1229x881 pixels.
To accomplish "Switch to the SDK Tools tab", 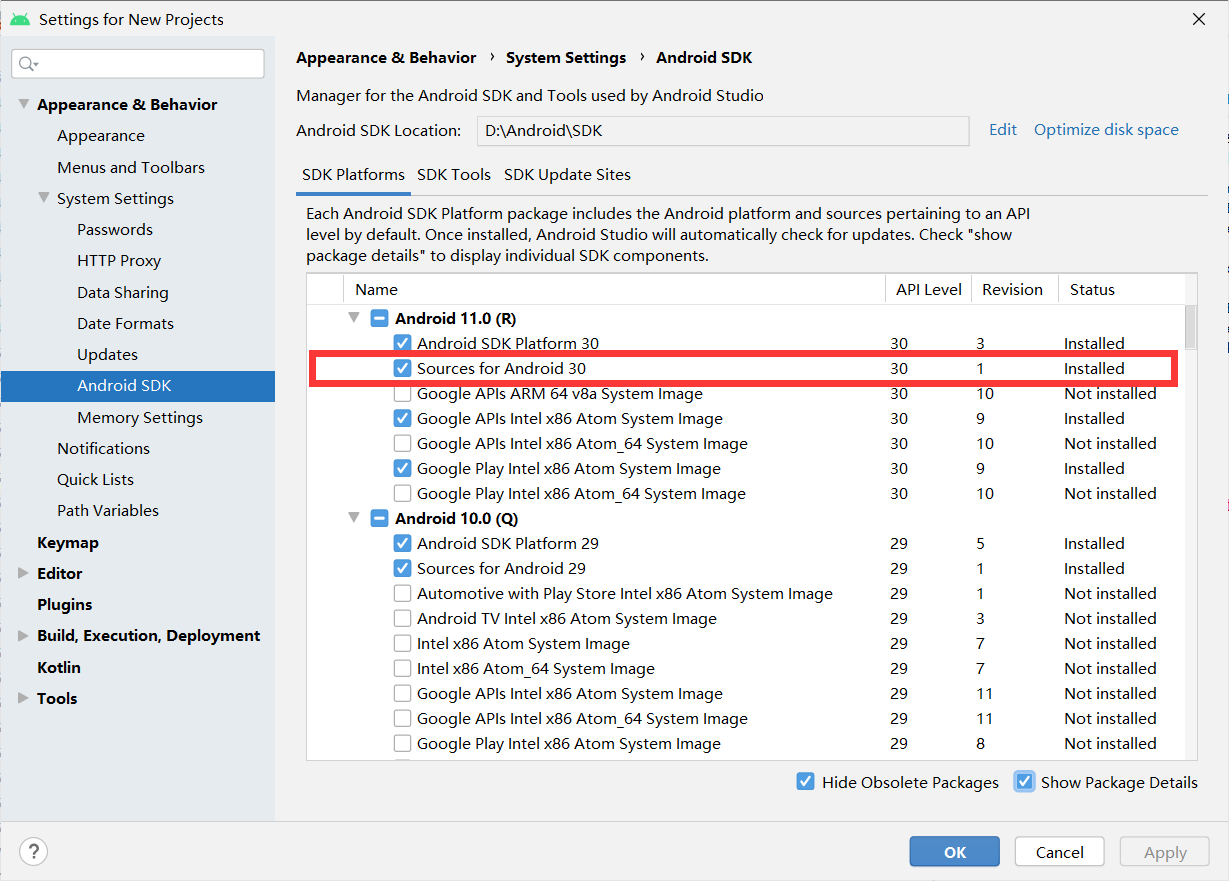I will point(454,175).
